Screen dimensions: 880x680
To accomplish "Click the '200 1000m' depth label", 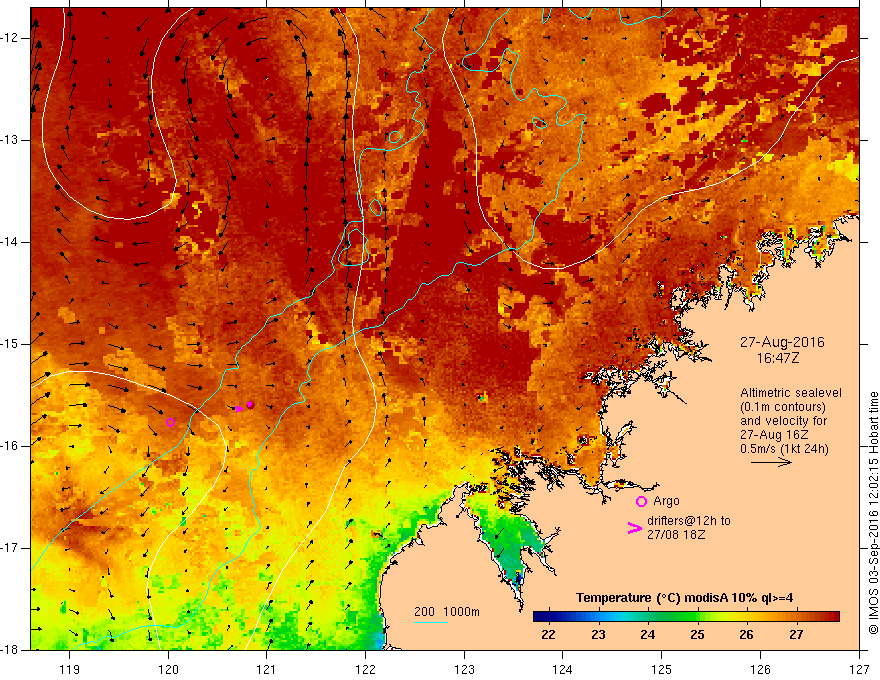I will [447, 612].
